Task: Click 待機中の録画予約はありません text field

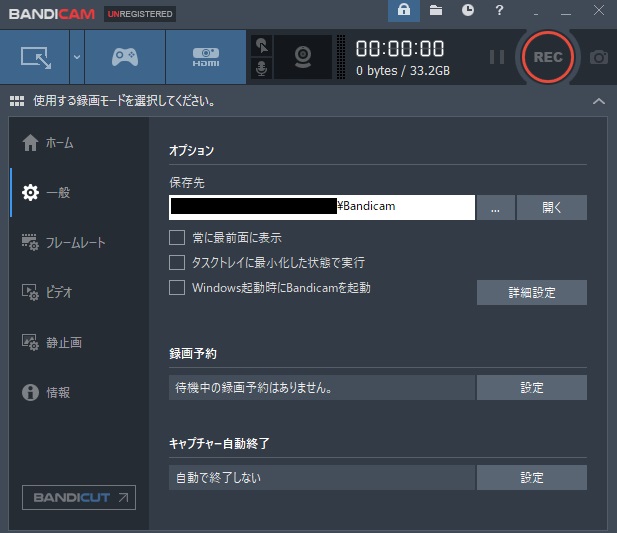Action: [322, 387]
